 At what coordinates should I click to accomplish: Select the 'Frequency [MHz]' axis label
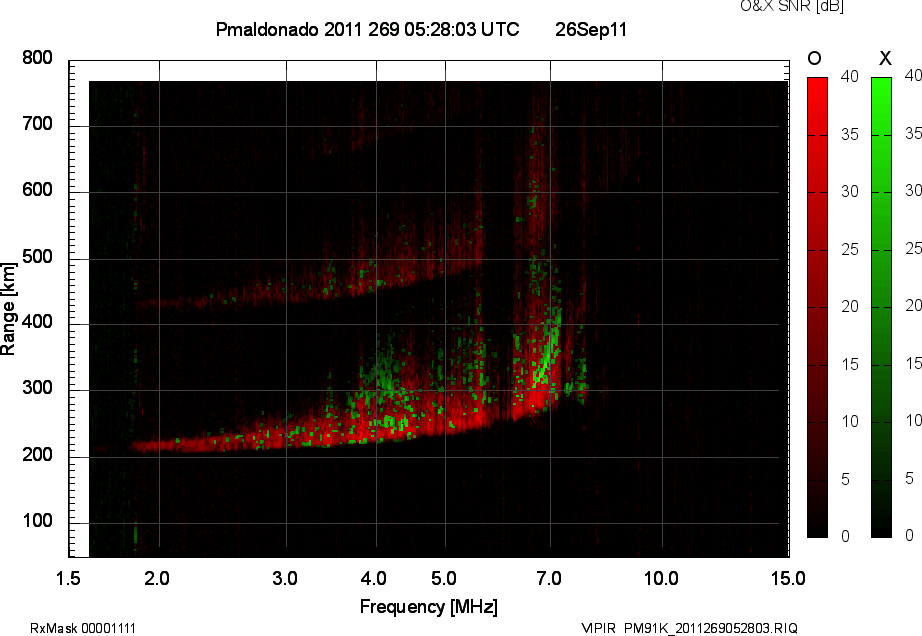429,607
